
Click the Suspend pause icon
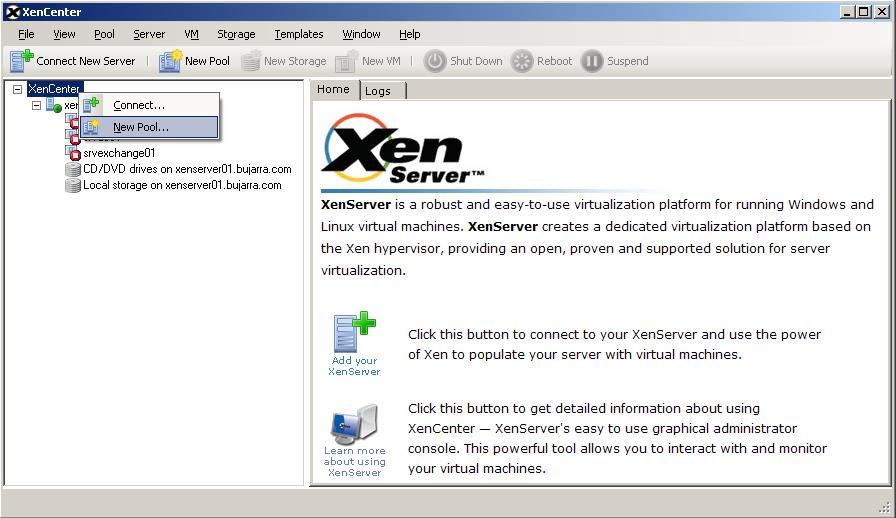(x=592, y=61)
